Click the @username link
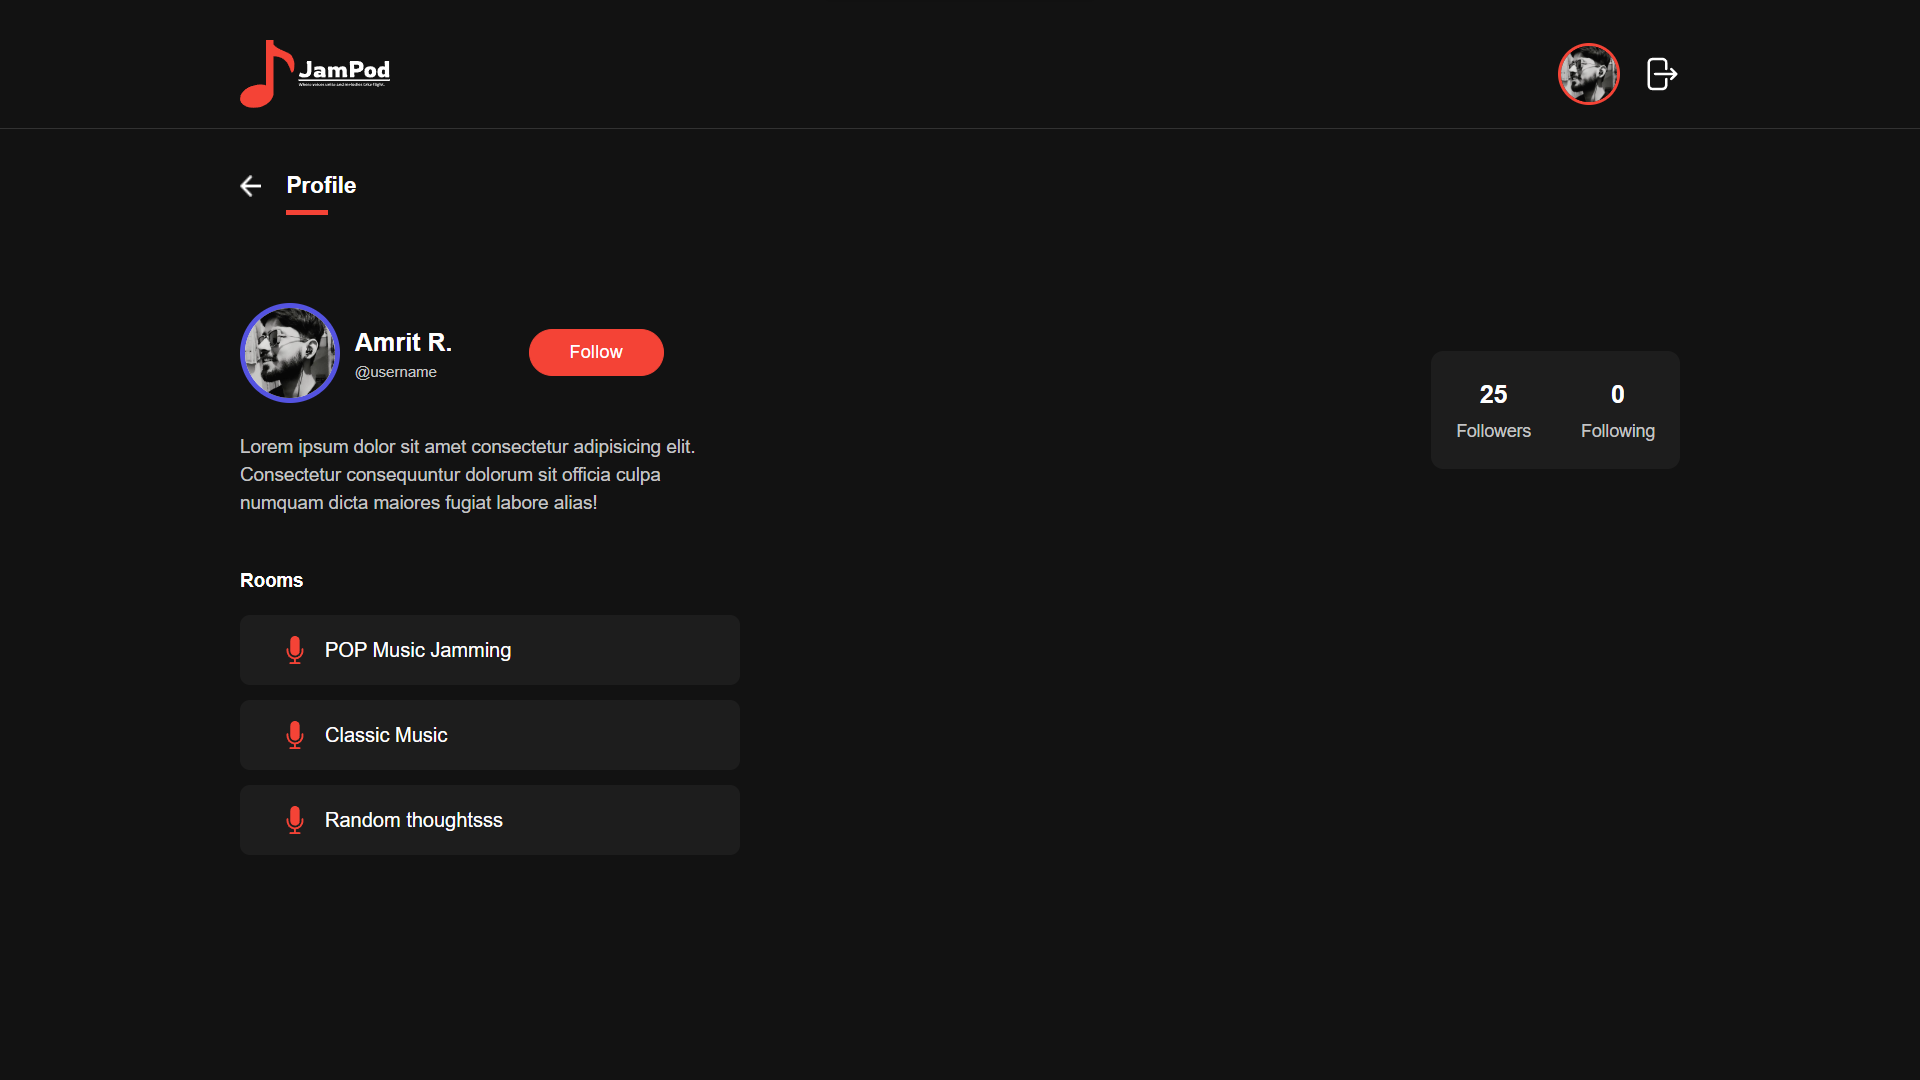Image resolution: width=1920 pixels, height=1080 pixels. coord(395,371)
